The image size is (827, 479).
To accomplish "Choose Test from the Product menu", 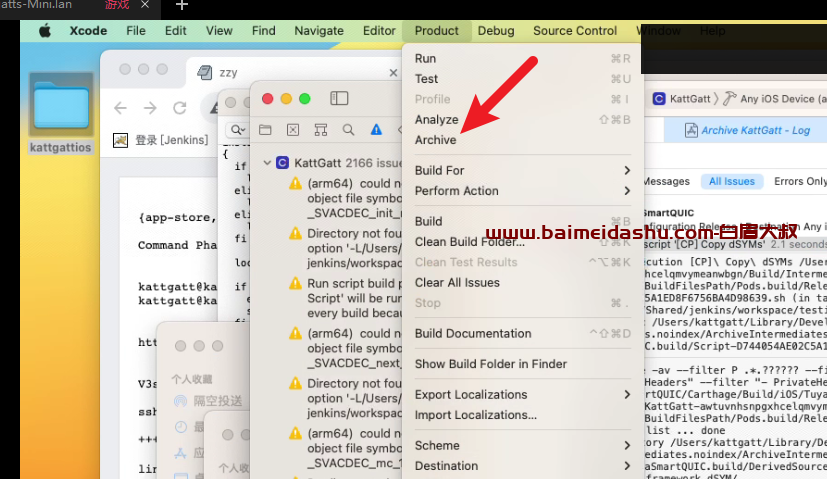I will click(522, 79).
